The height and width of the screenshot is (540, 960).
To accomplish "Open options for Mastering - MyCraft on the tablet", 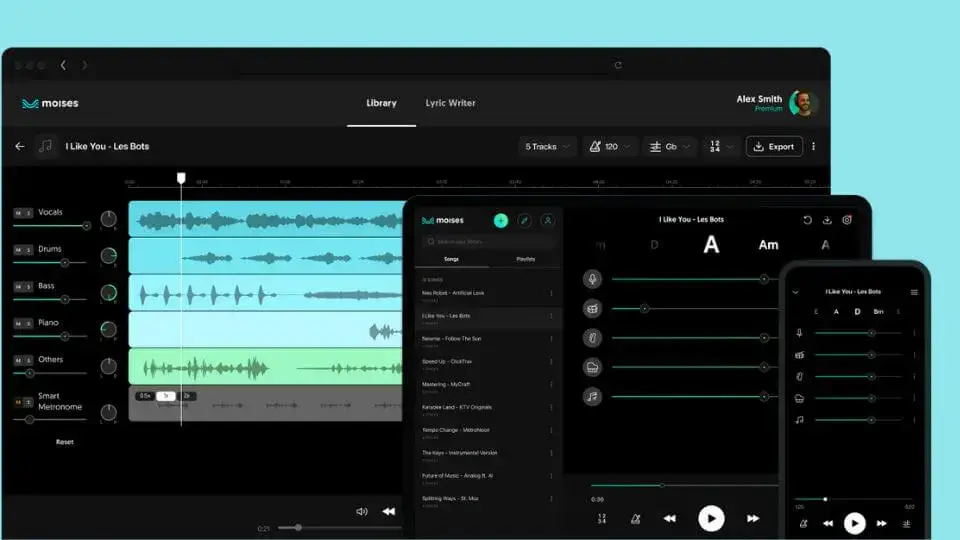I will pyautogui.click(x=551, y=384).
